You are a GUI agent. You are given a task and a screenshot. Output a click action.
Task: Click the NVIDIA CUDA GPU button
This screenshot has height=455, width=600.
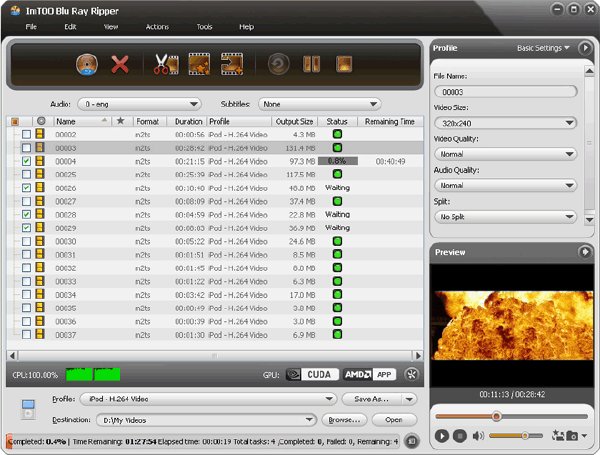point(312,374)
